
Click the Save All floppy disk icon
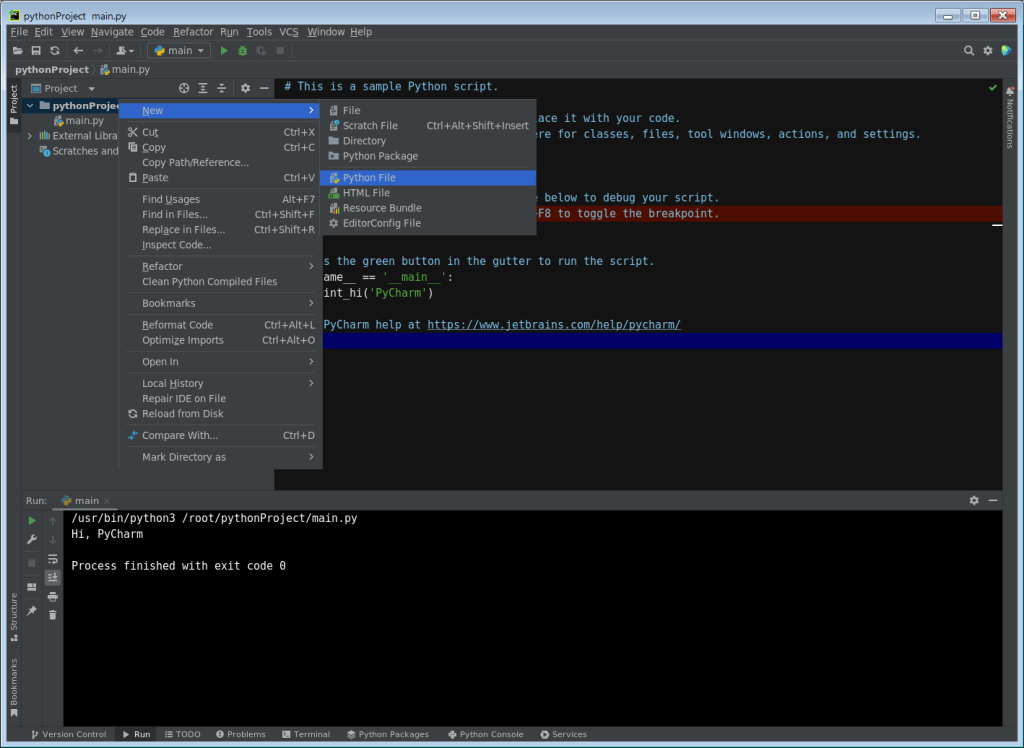click(36, 51)
